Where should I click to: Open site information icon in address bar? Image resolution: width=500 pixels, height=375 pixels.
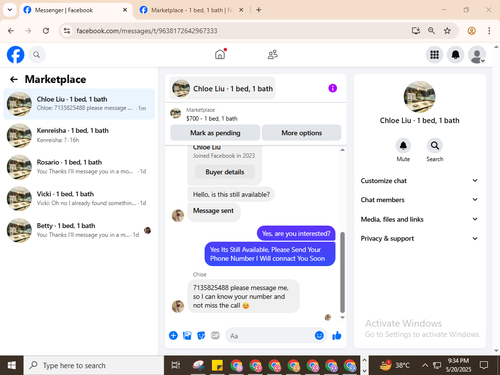pyautogui.click(x=67, y=31)
